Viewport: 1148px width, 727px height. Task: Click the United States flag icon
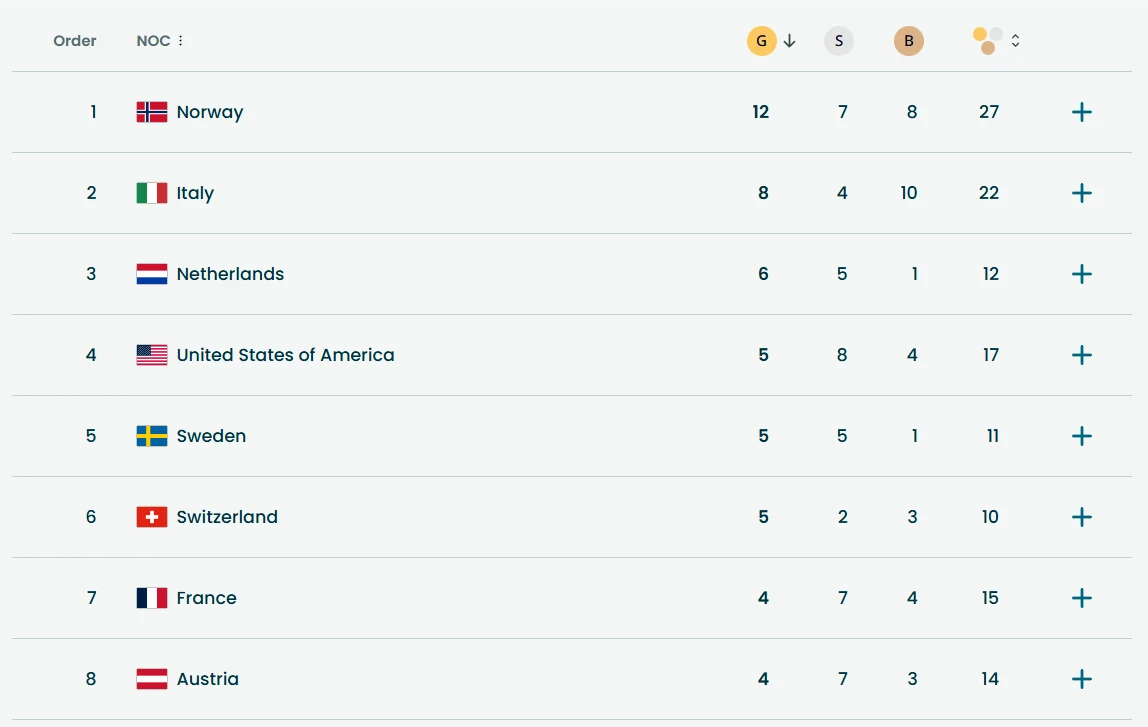151,355
